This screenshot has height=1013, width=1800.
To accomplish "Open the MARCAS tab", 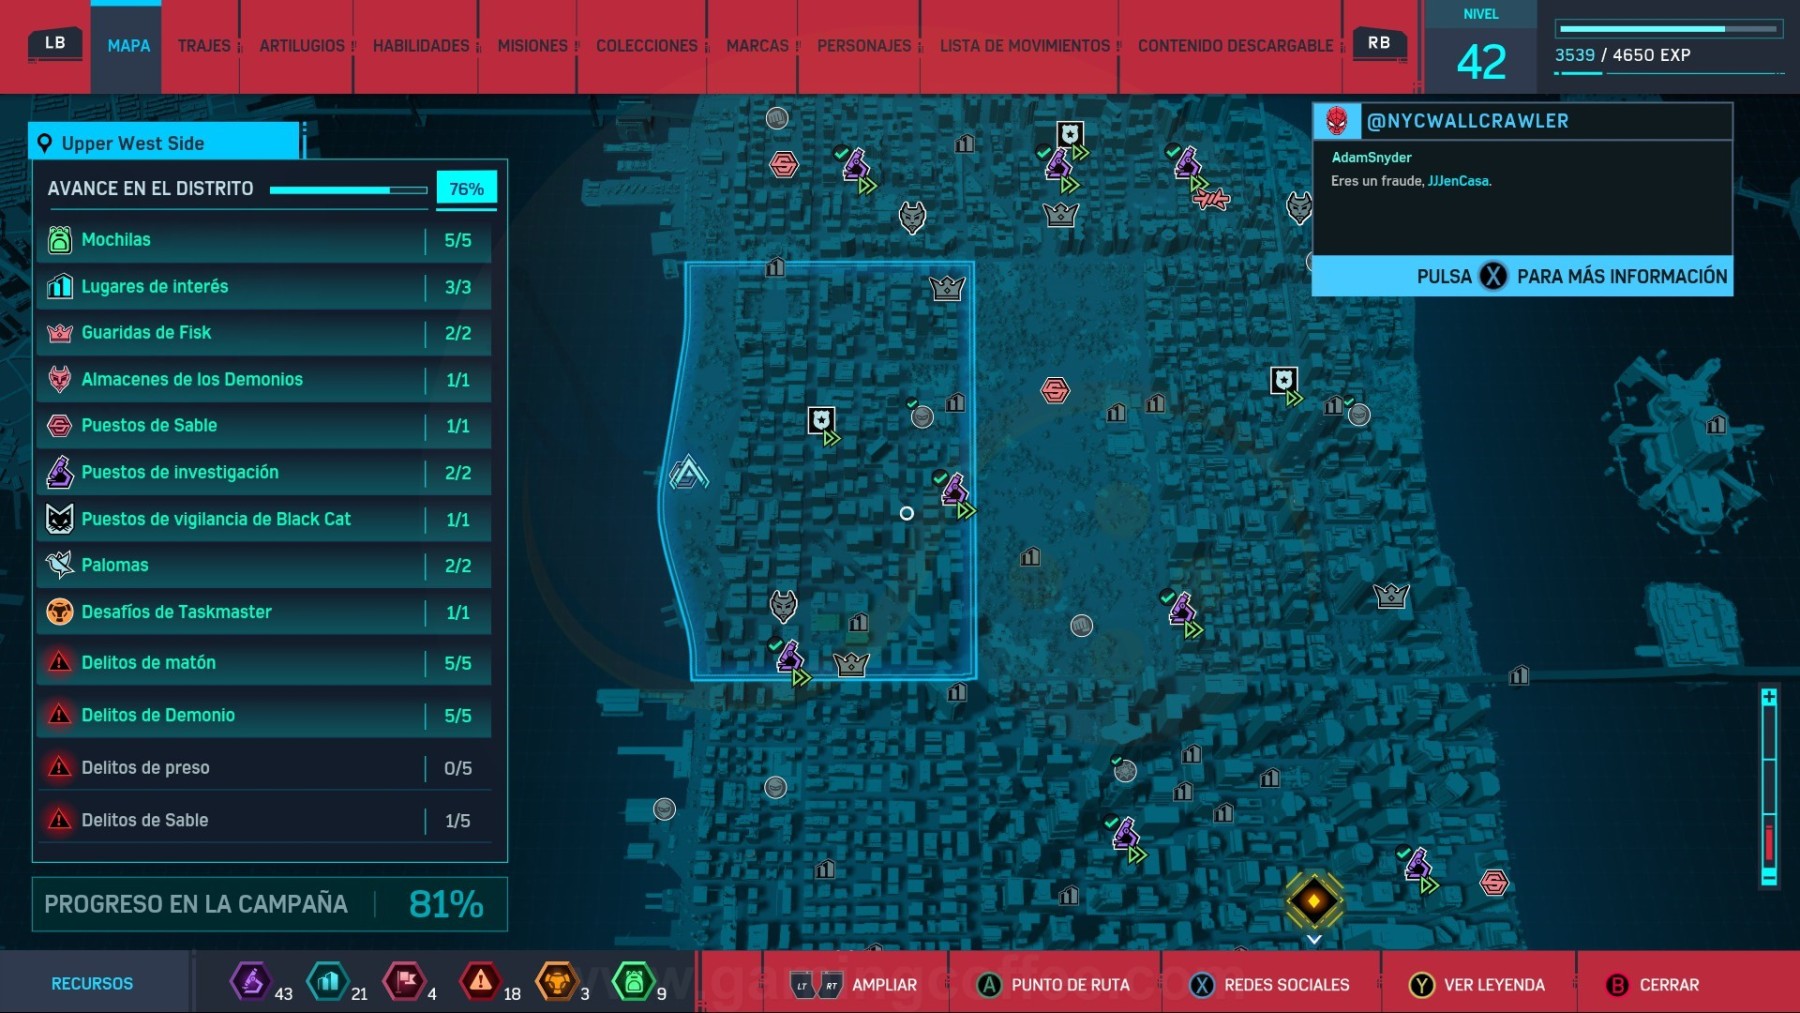I will click(x=757, y=46).
